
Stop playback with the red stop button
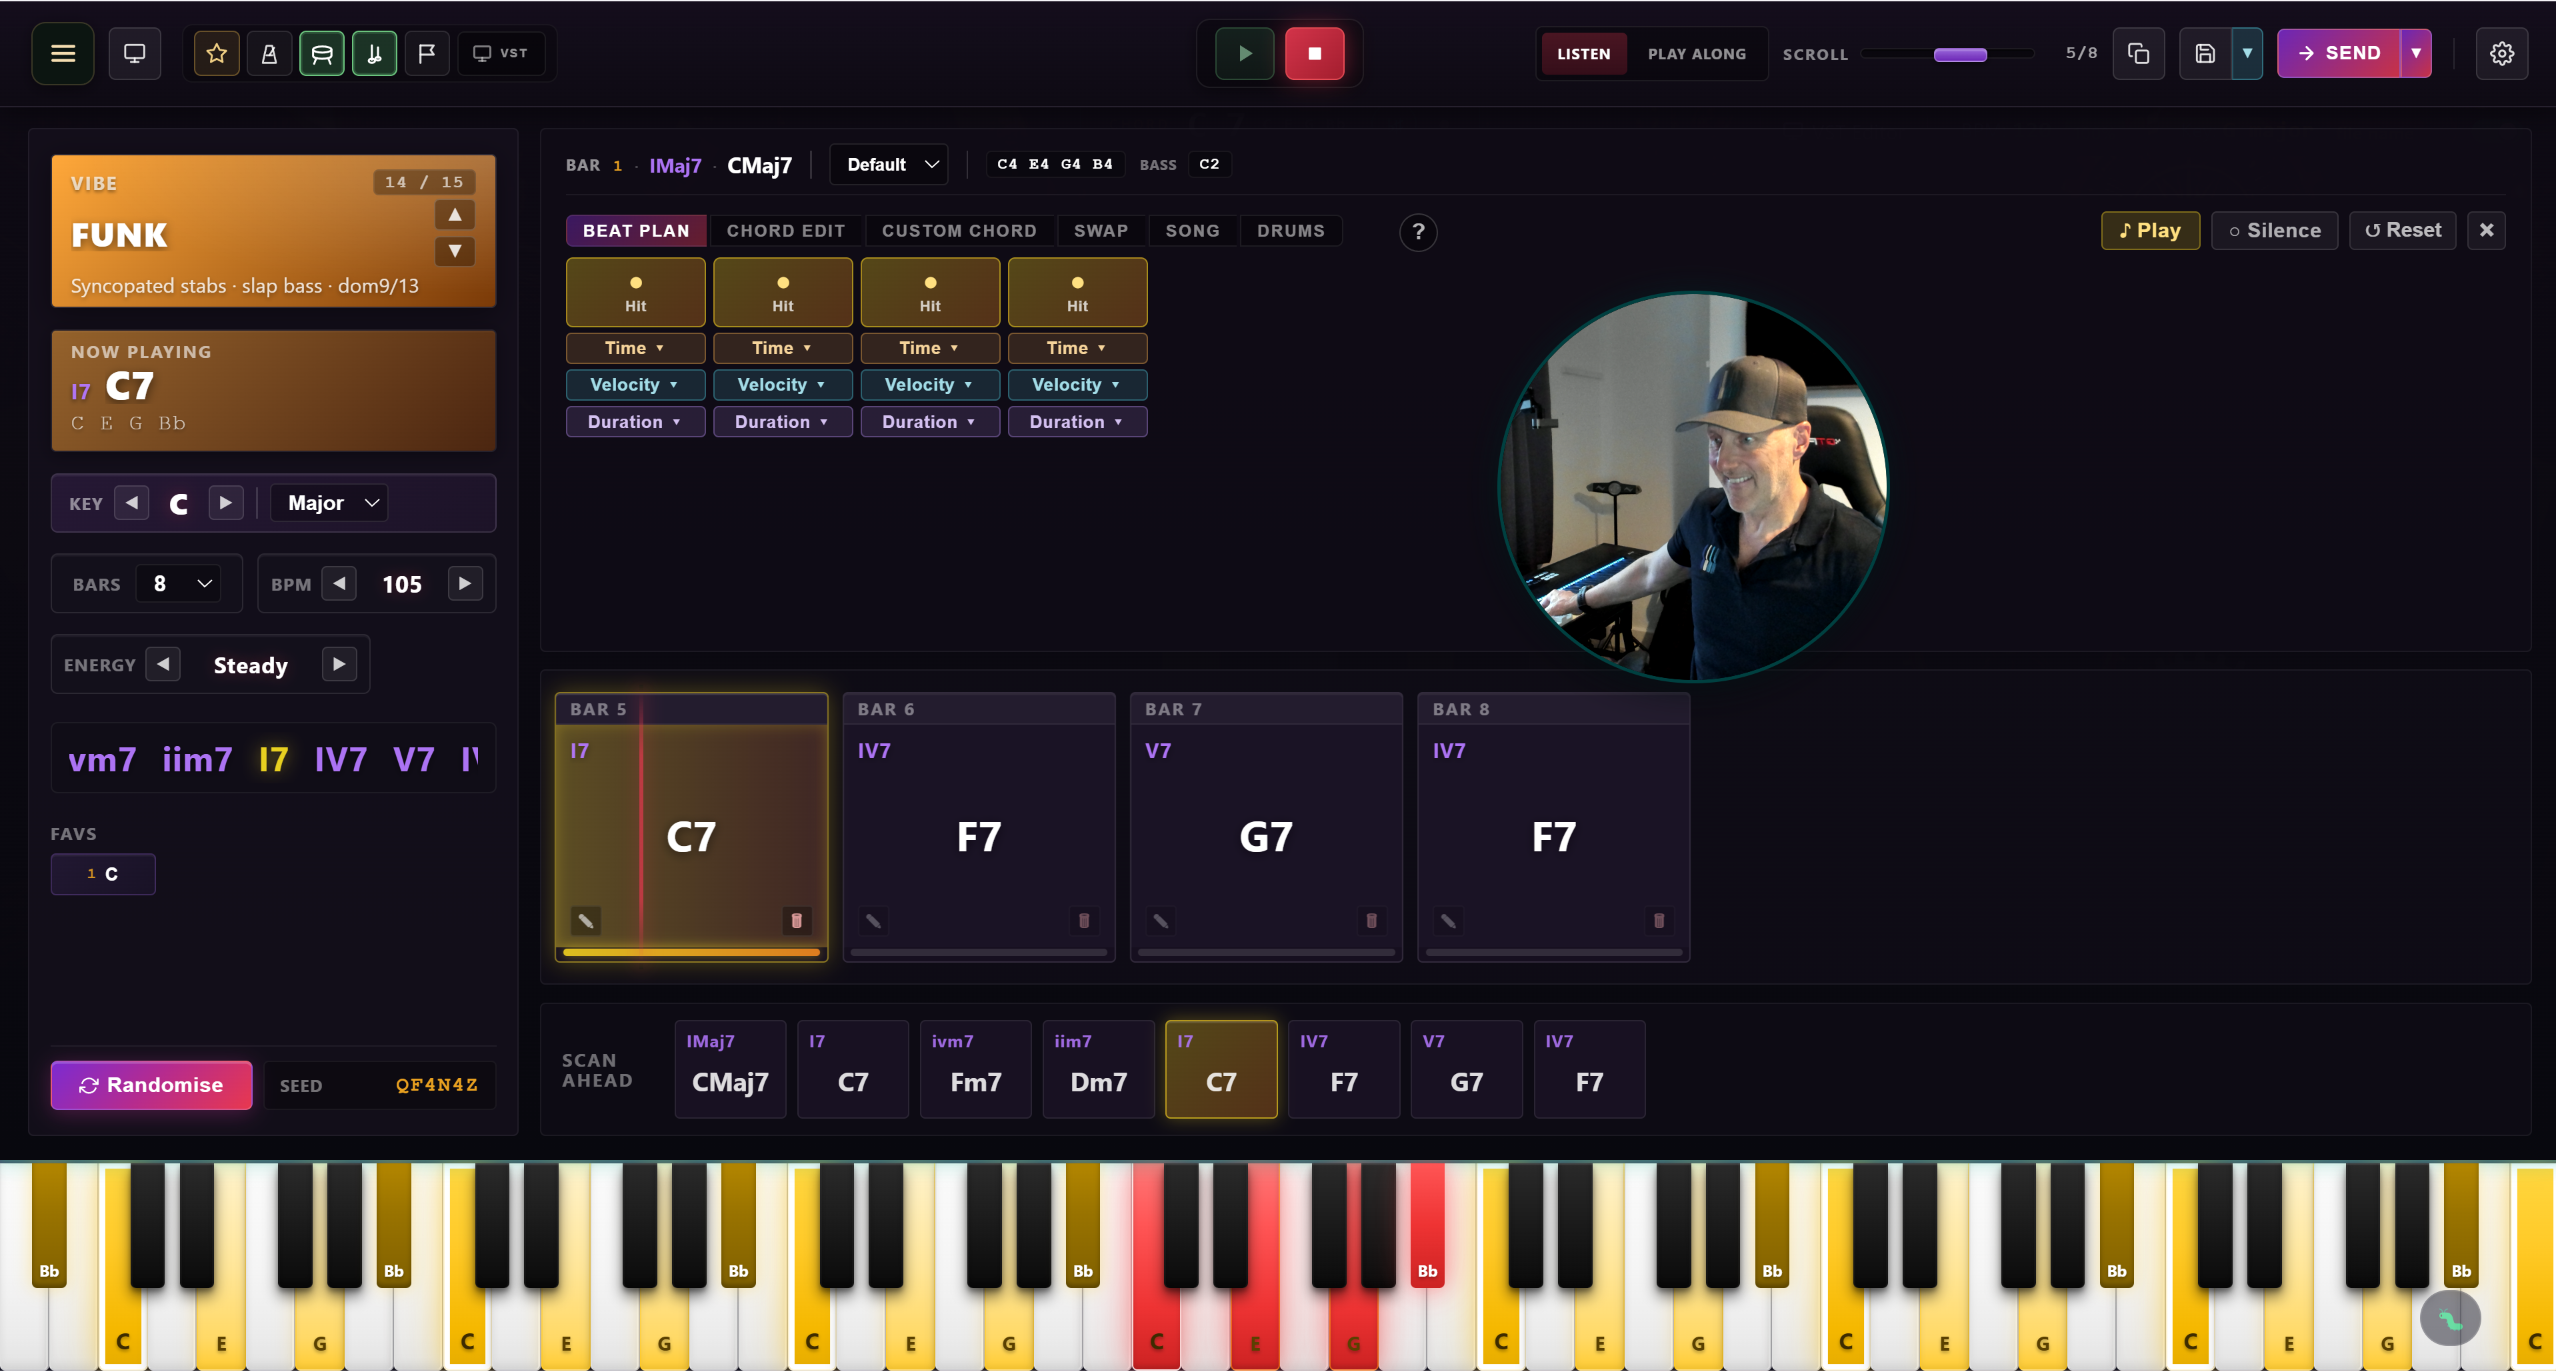point(1315,53)
